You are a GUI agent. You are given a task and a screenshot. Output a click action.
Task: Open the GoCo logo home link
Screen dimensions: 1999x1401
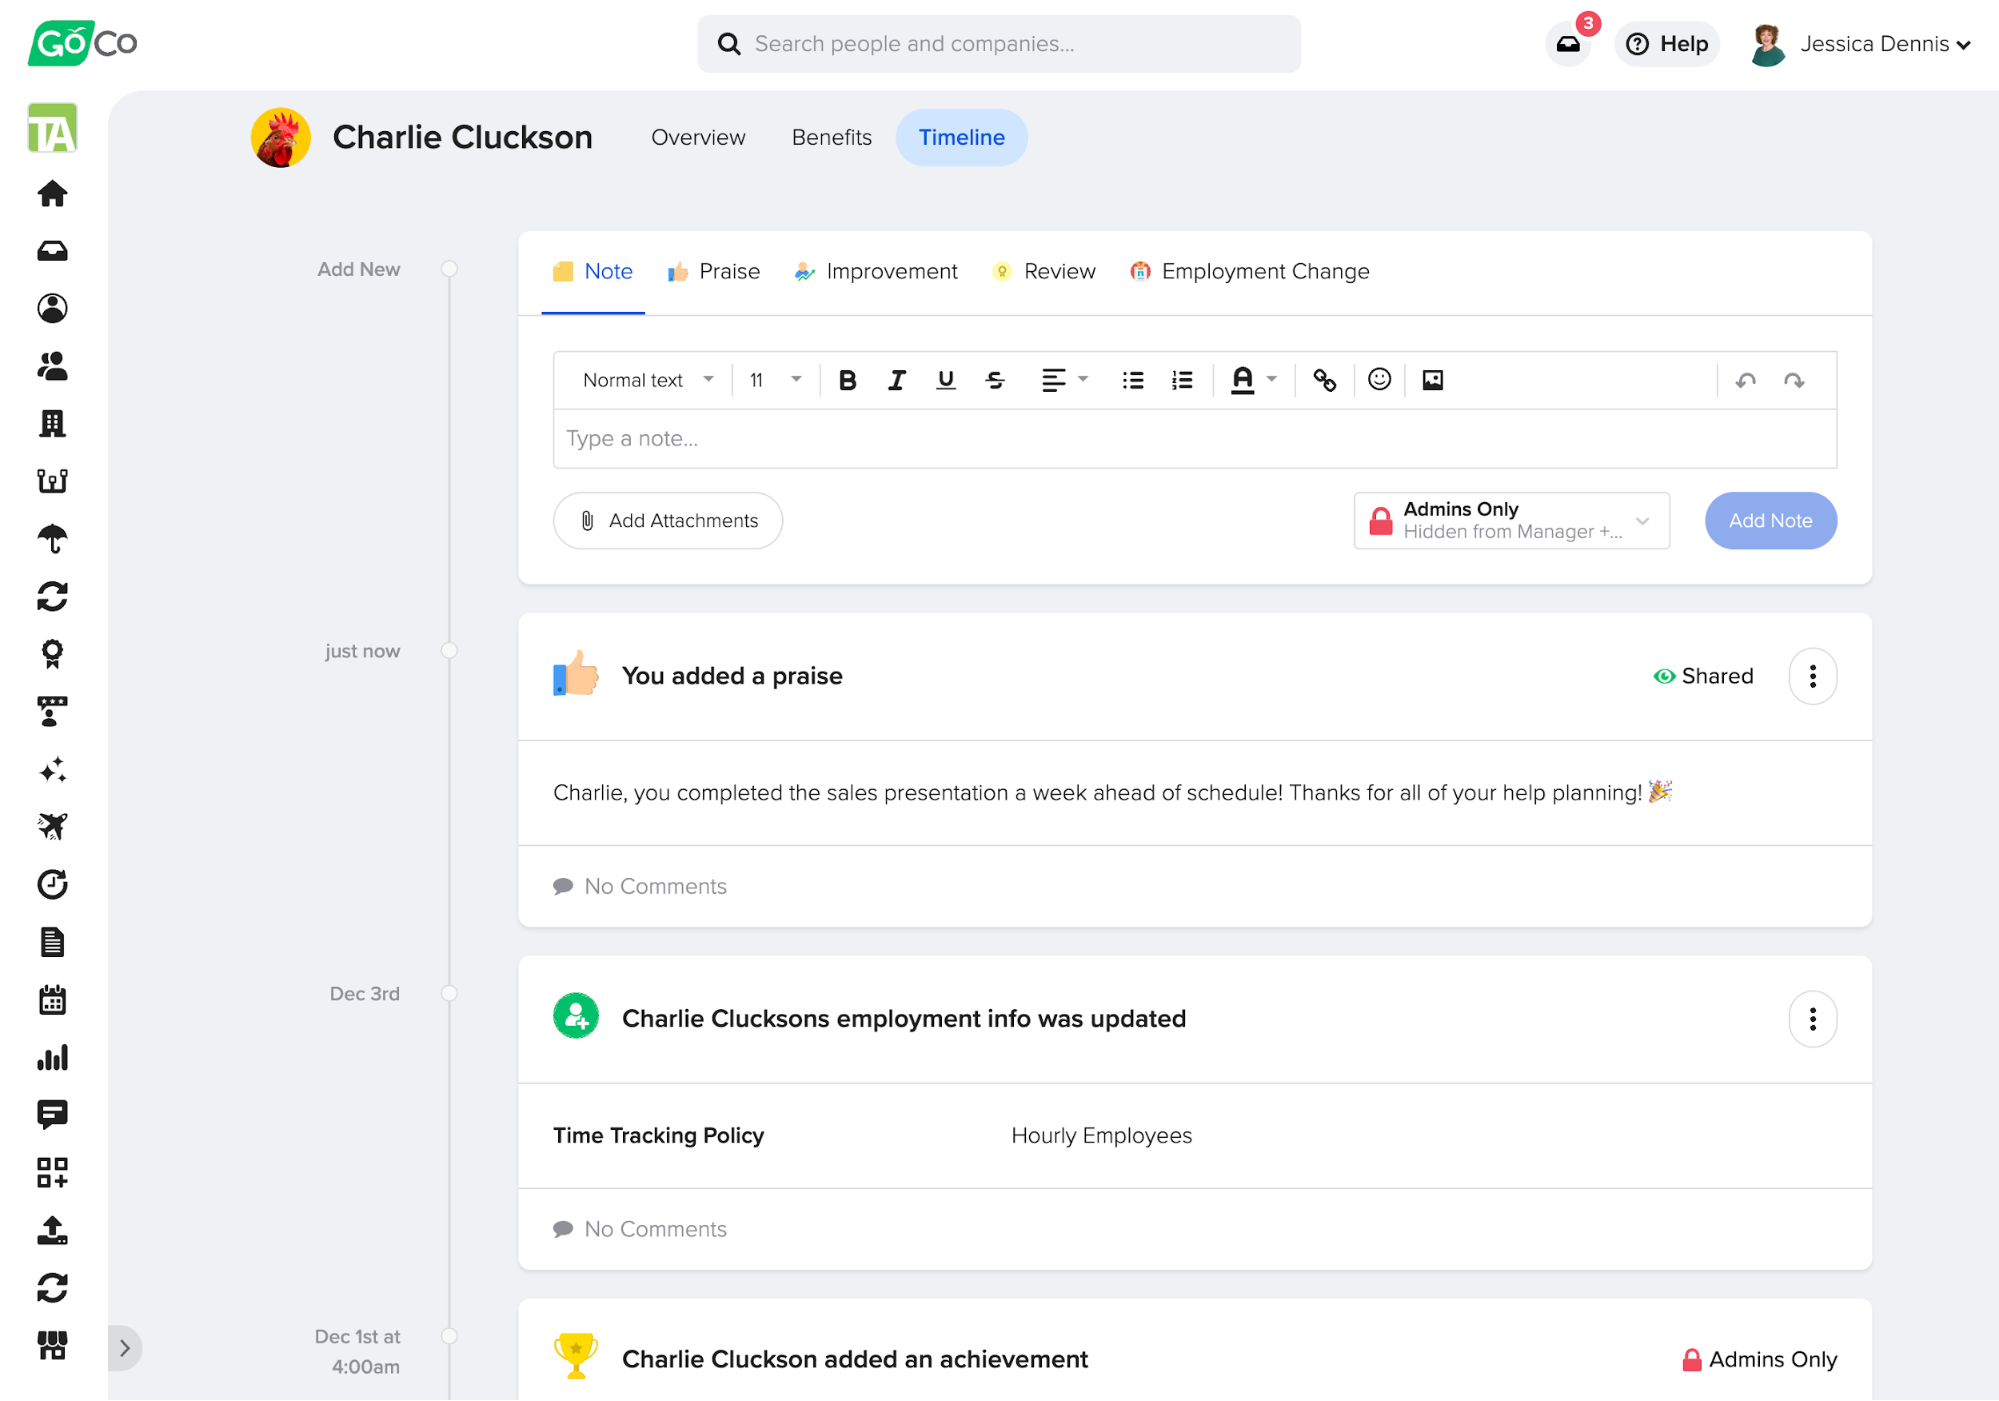point(83,43)
